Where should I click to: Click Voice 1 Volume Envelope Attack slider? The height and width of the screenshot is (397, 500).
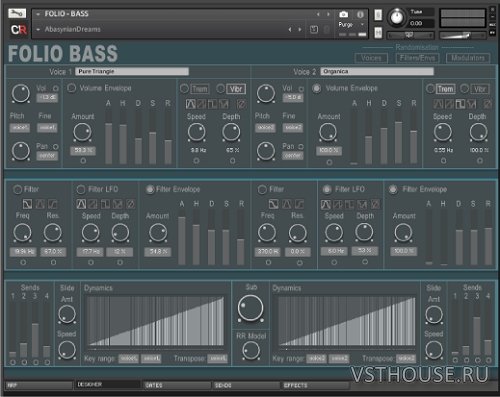[x=109, y=137]
